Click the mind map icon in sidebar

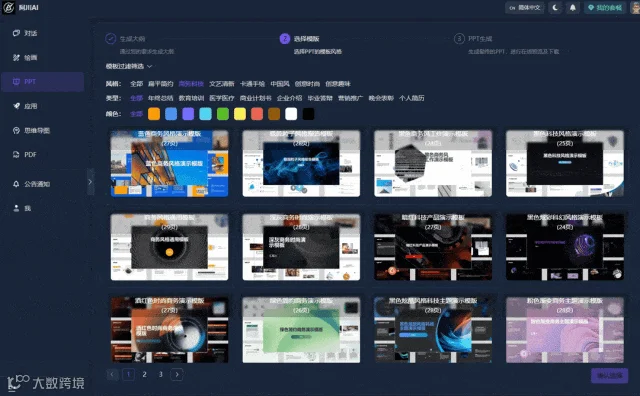pos(16,131)
